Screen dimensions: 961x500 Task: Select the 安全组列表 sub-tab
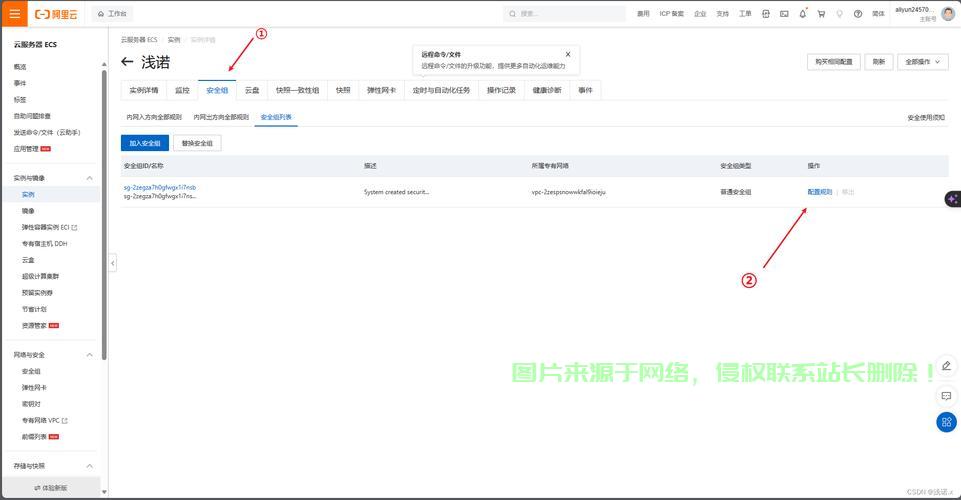276,117
